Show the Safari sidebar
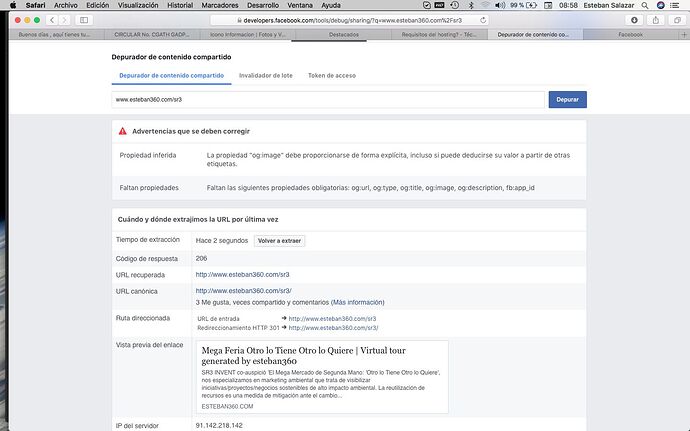This screenshot has height=431, width=690. pos(84,20)
